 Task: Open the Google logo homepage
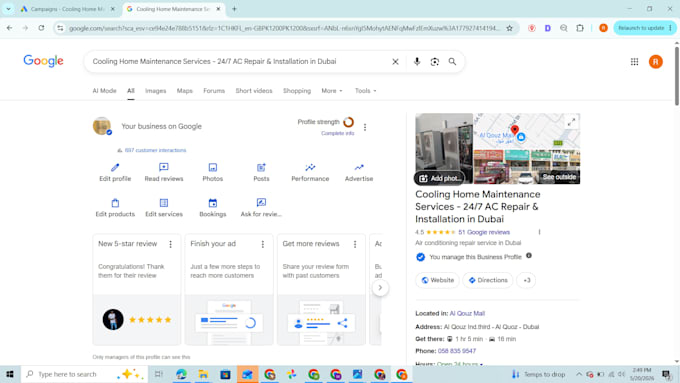[x=43, y=61]
